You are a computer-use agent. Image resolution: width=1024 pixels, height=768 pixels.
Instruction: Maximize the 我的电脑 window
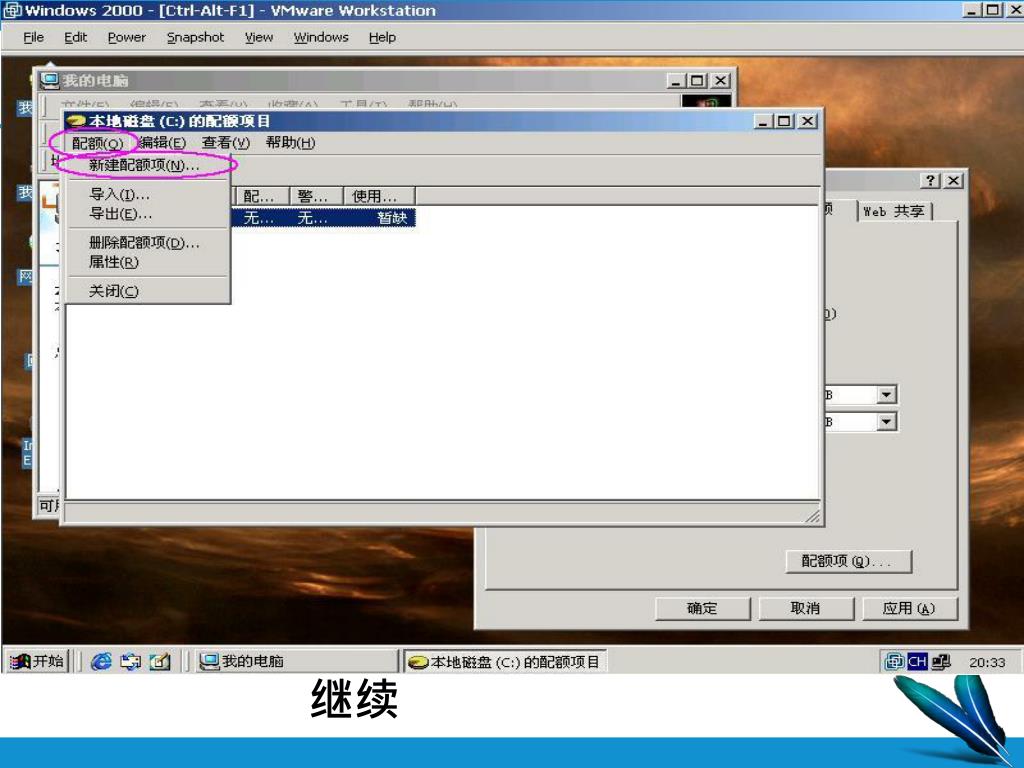coord(697,80)
